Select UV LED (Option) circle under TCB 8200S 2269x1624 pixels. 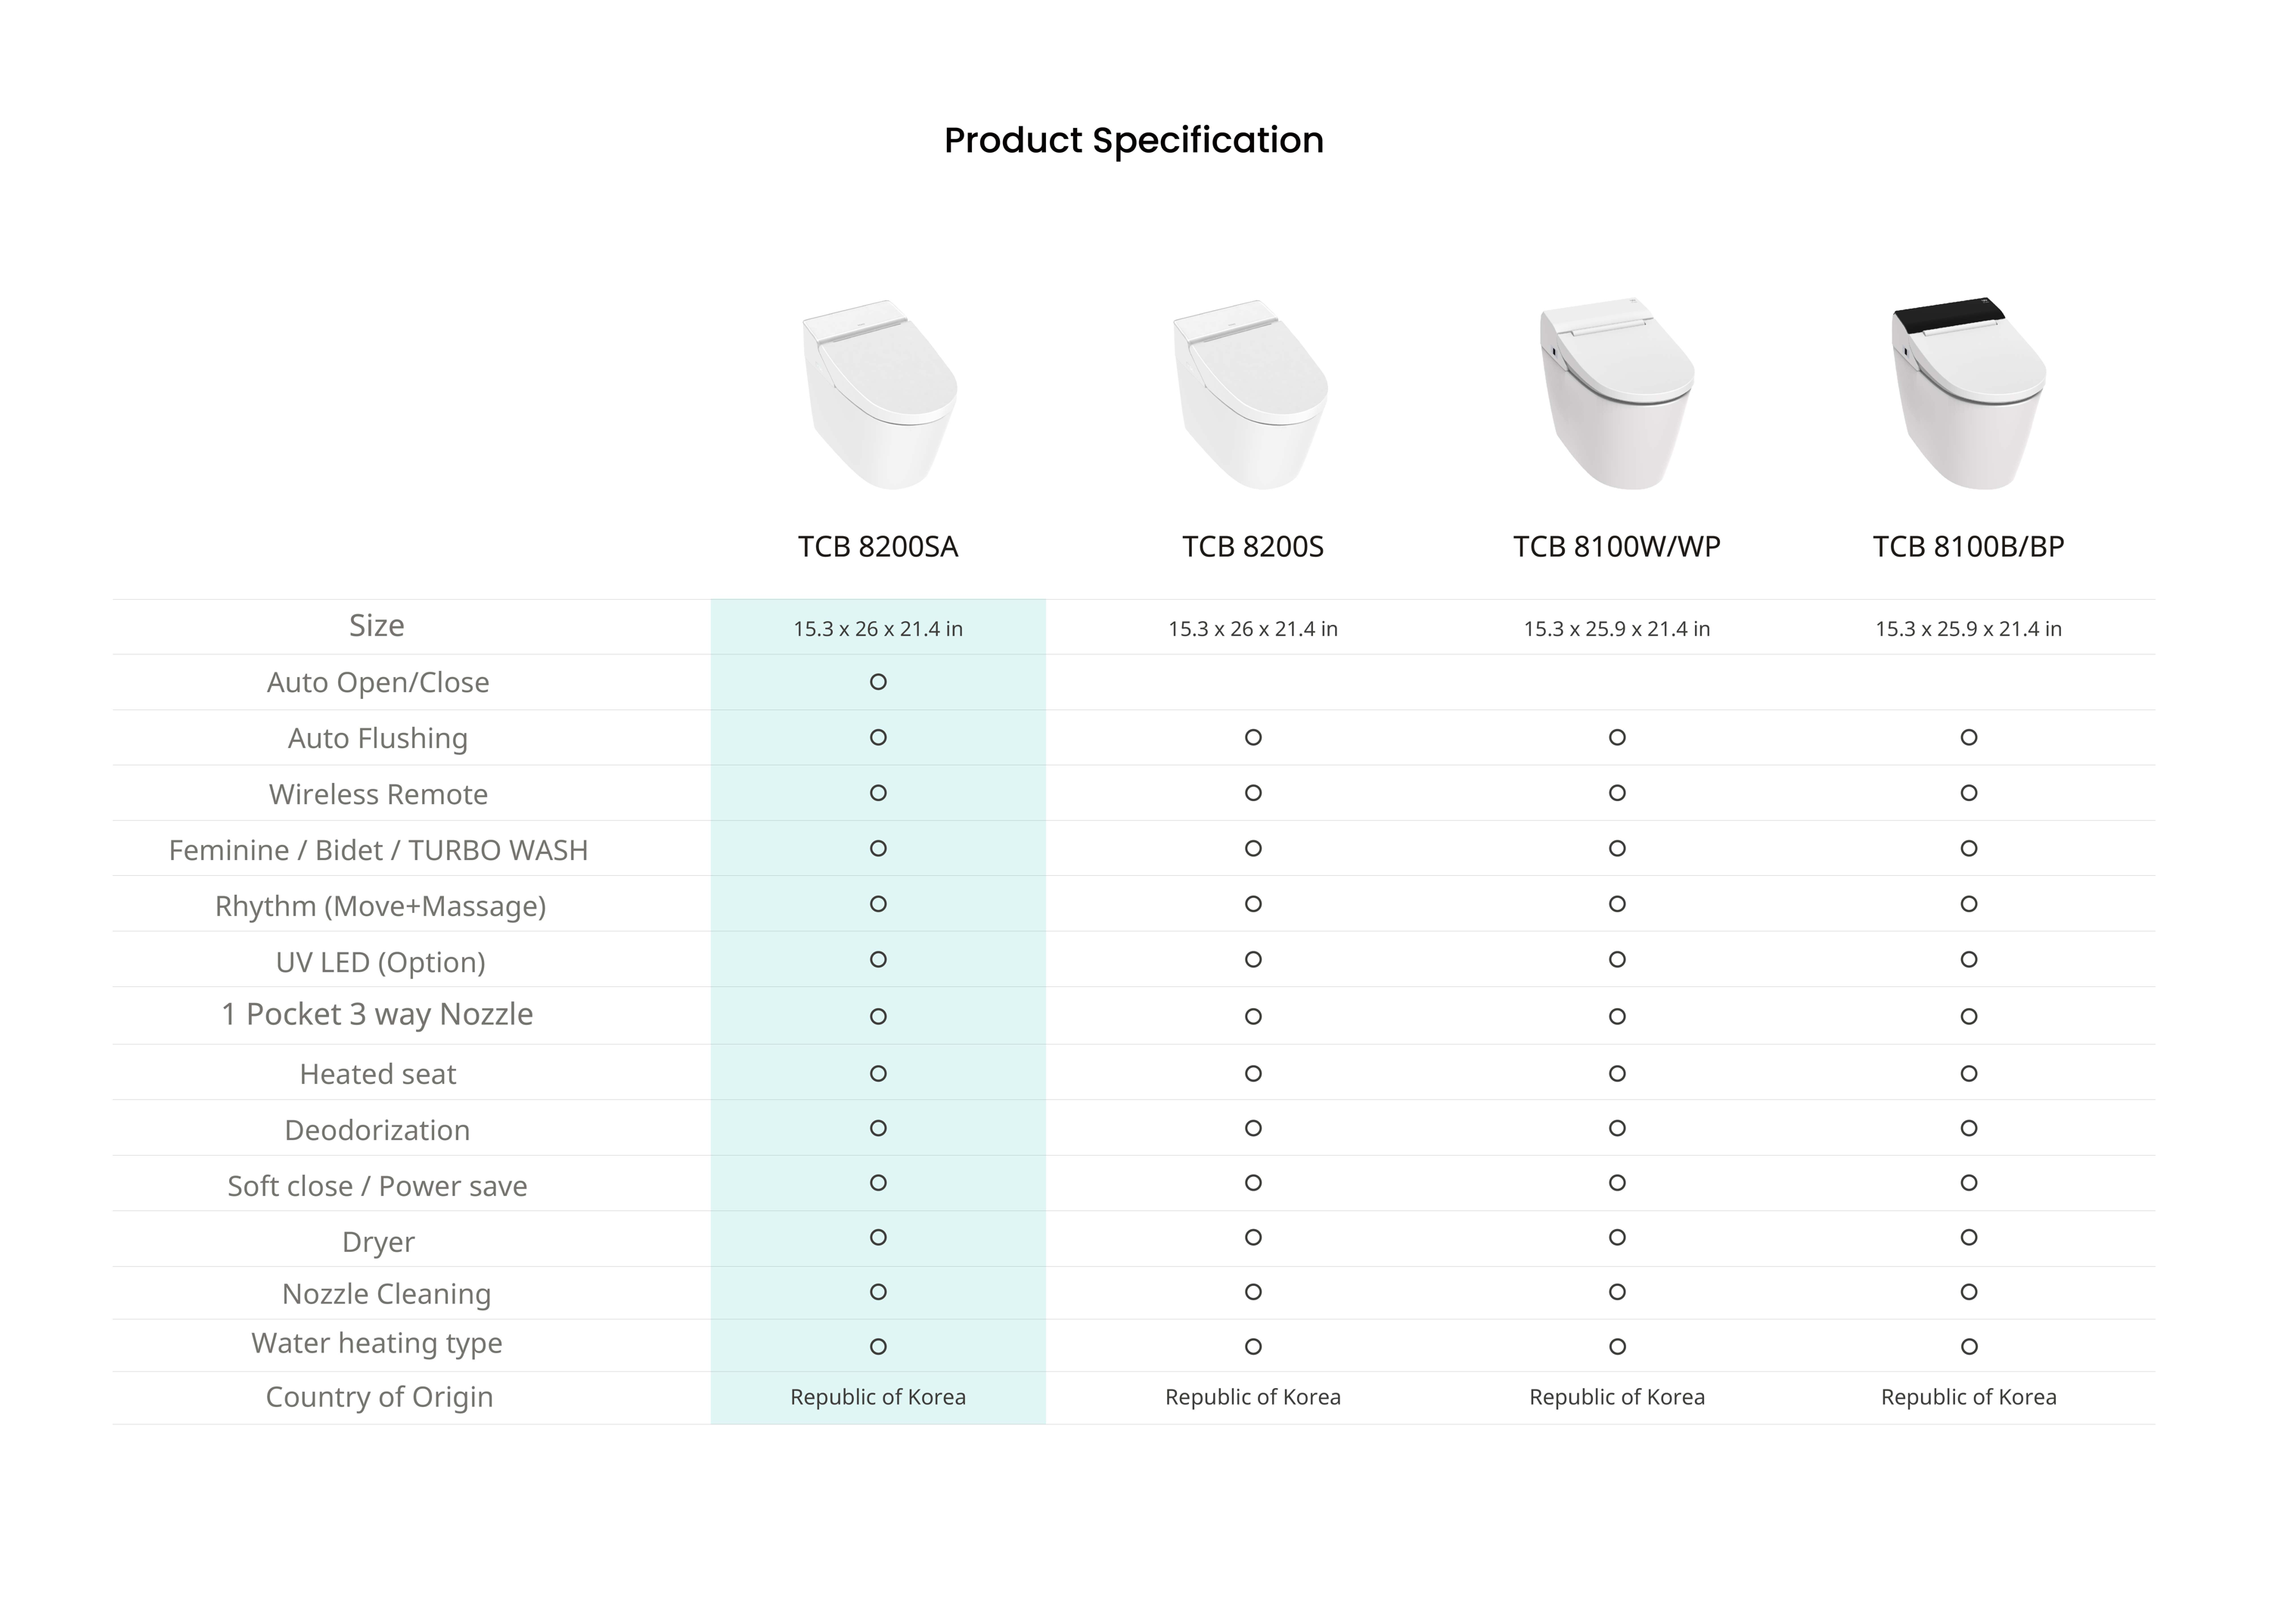(1253, 960)
